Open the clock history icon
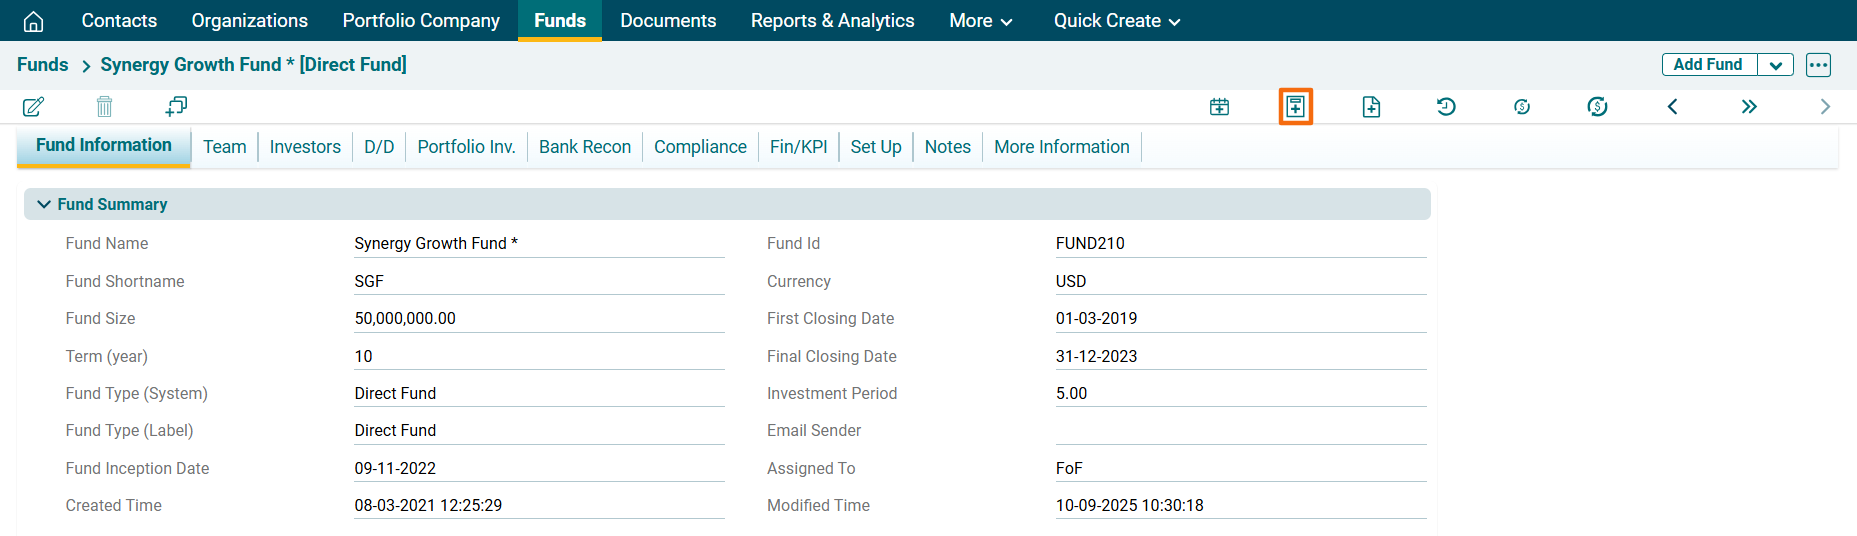Screen dimensions: 1857x536 pos(1446,107)
